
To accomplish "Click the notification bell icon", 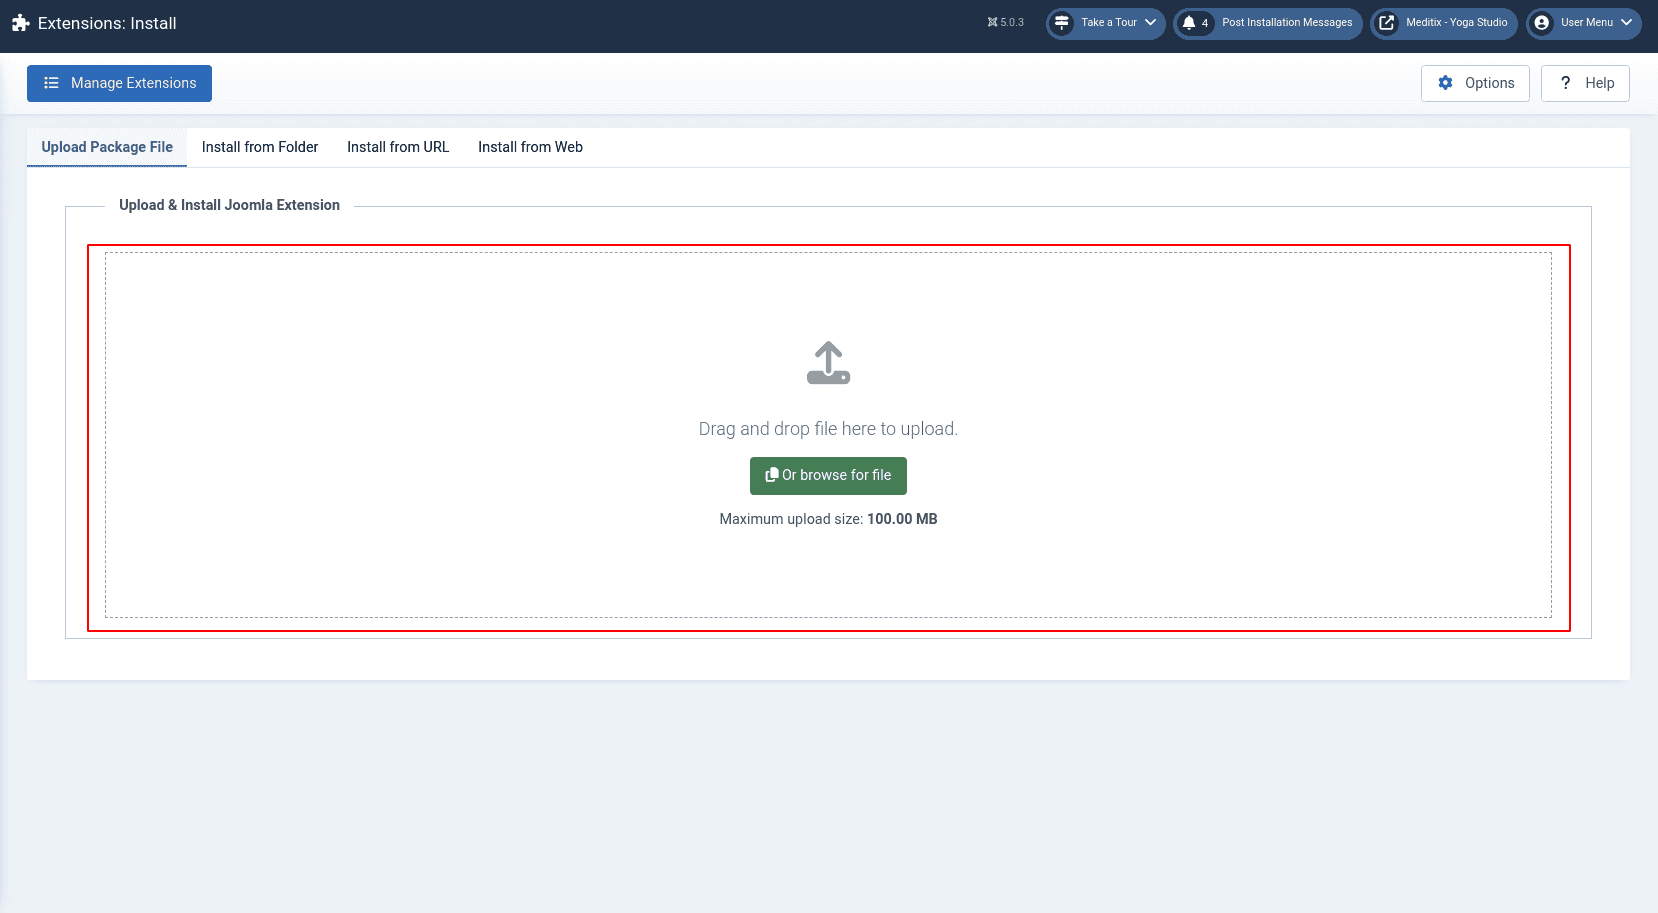I will 1189,23.
